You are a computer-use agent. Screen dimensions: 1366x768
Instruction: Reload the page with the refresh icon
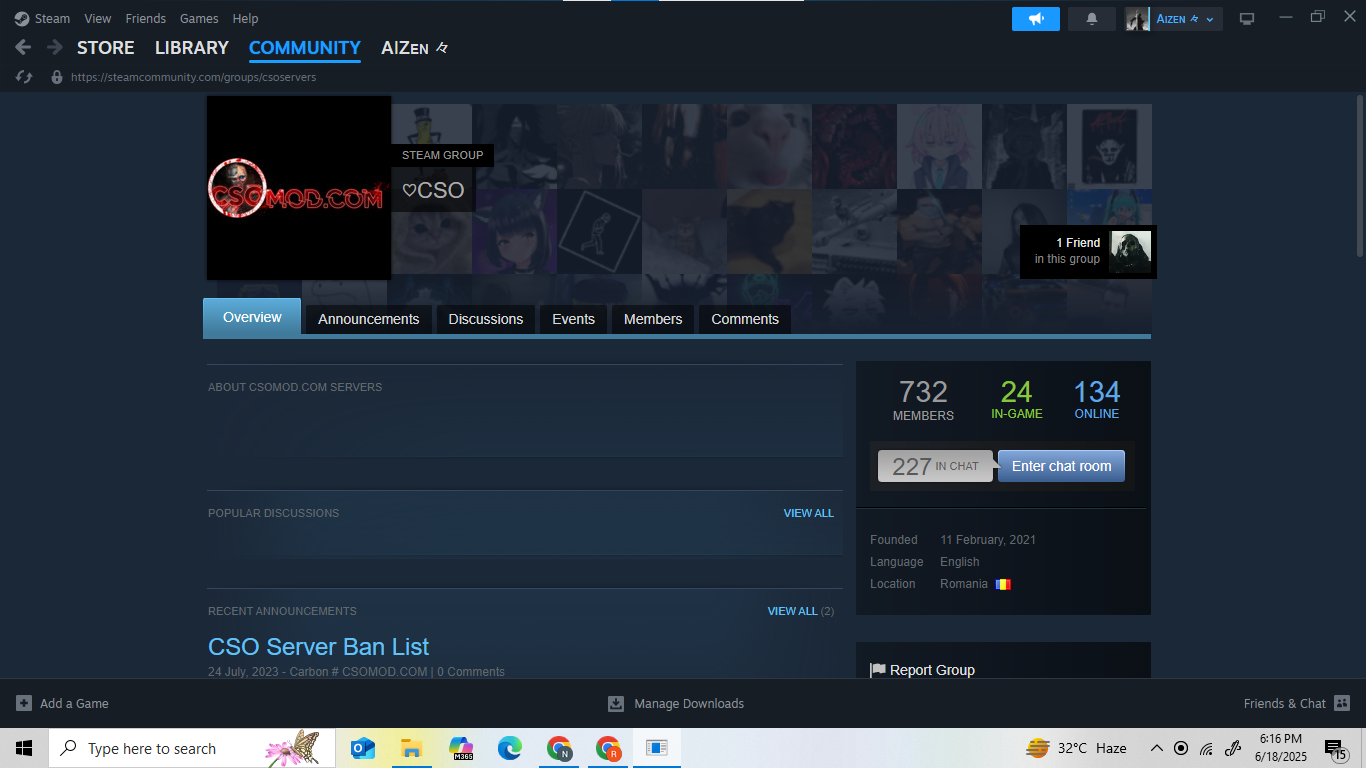point(25,77)
